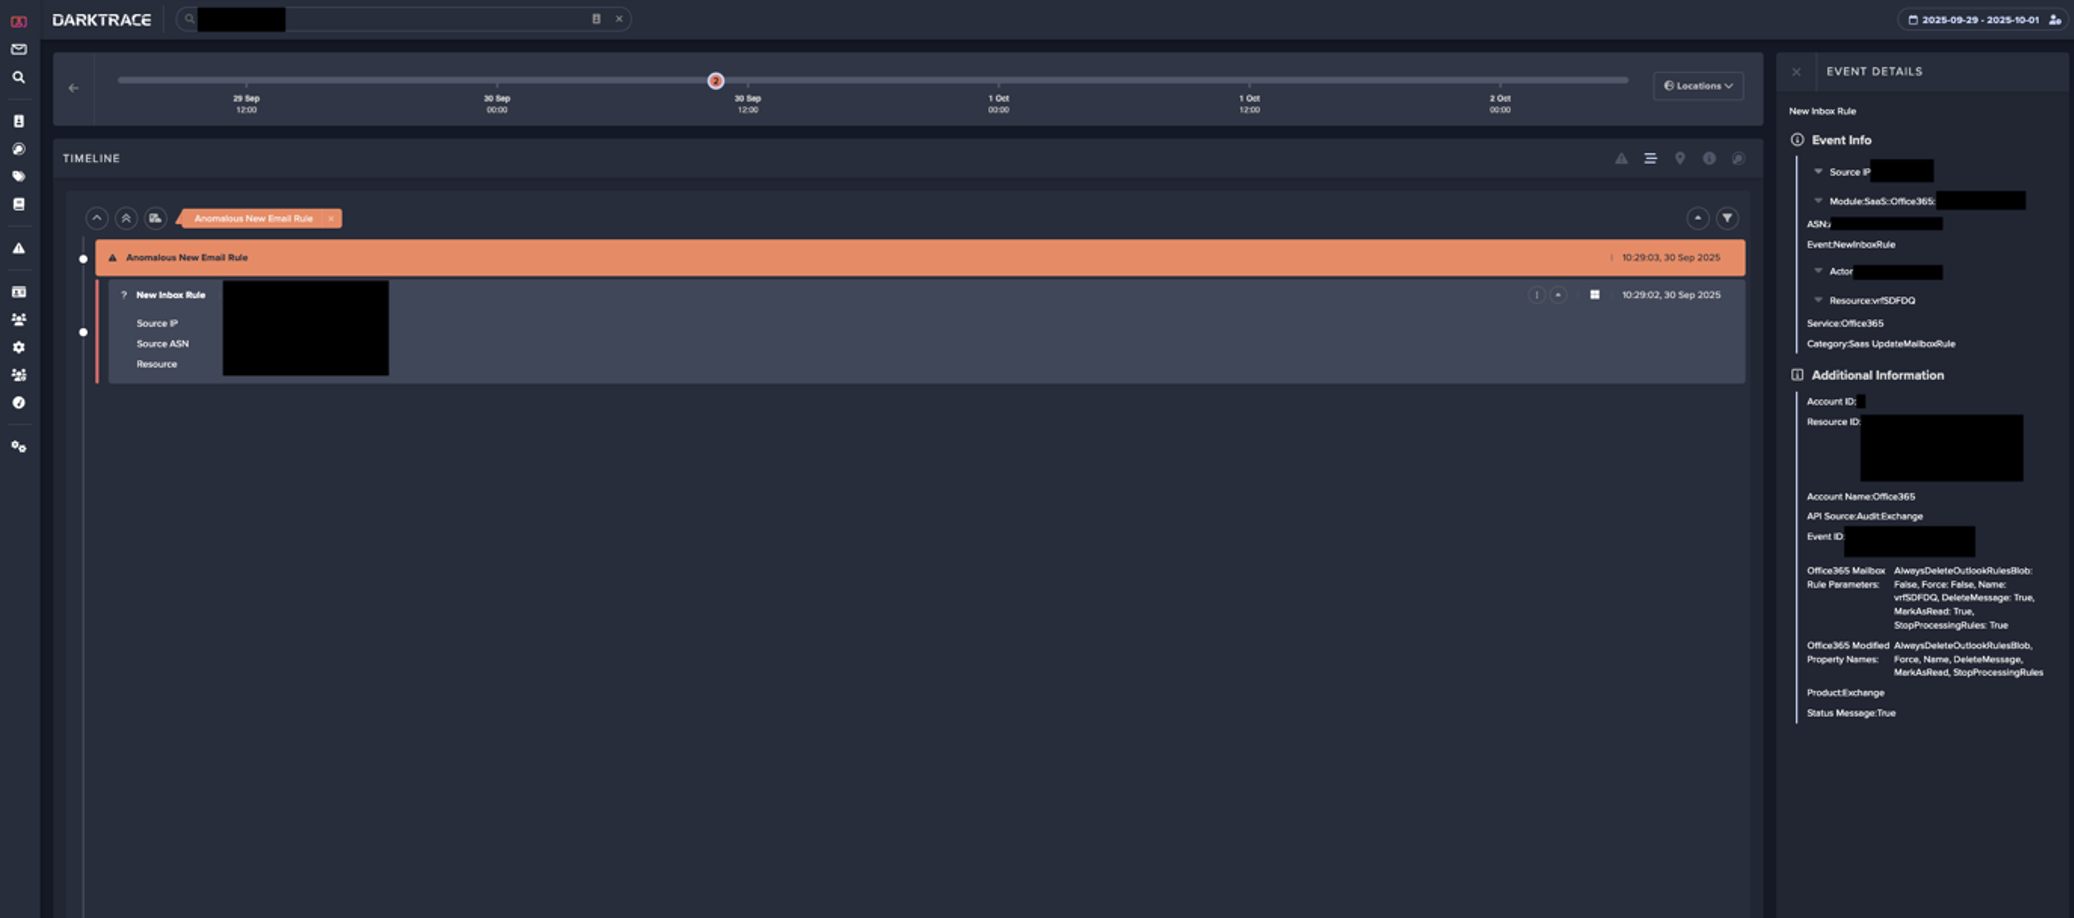Viewport: 2074px width, 918px height.
Task: Click the warning triangle above the timeline
Action: click(x=1621, y=158)
